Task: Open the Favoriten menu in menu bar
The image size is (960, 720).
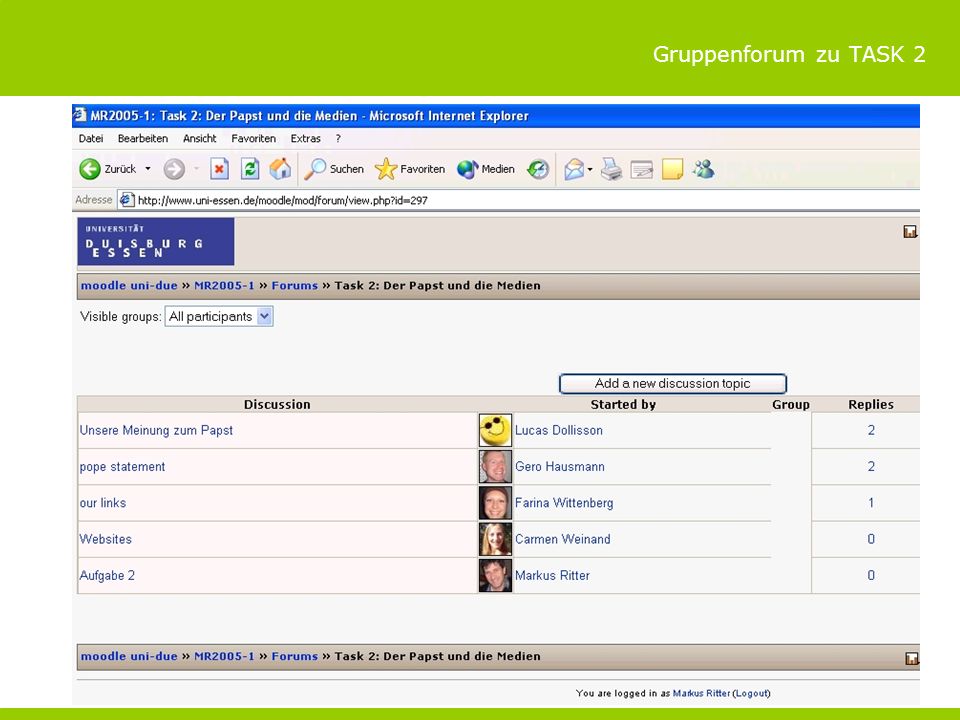Action: (x=253, y=138)
